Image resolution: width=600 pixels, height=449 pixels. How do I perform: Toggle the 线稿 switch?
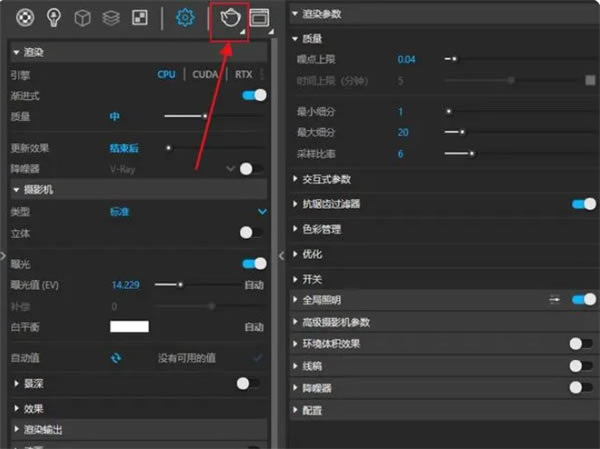[581, 366]
